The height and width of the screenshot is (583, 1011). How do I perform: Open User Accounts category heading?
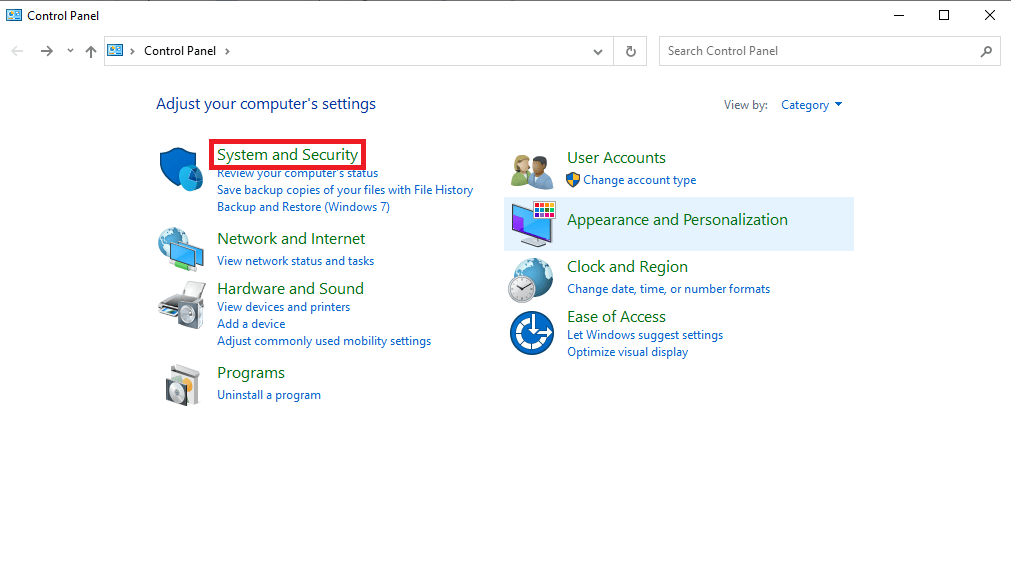[x=616, y=158]
